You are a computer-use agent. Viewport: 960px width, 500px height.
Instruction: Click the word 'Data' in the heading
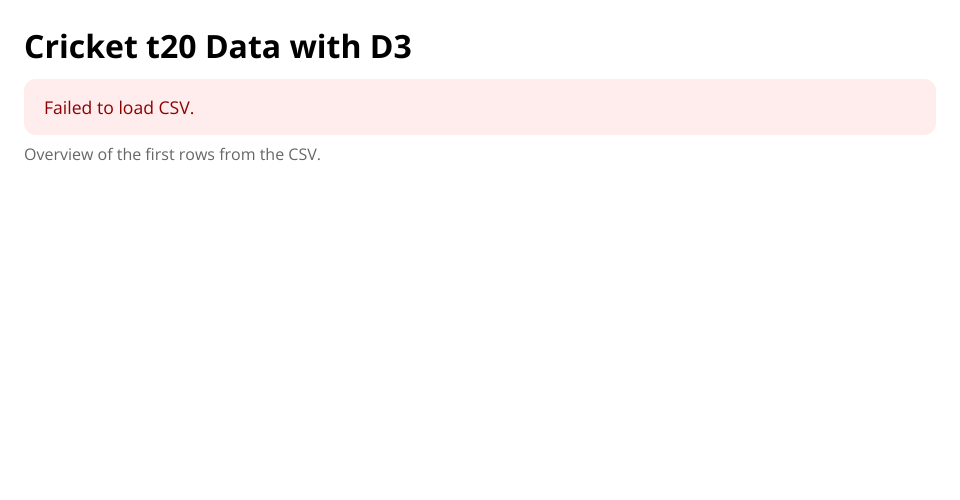point(243,47)
